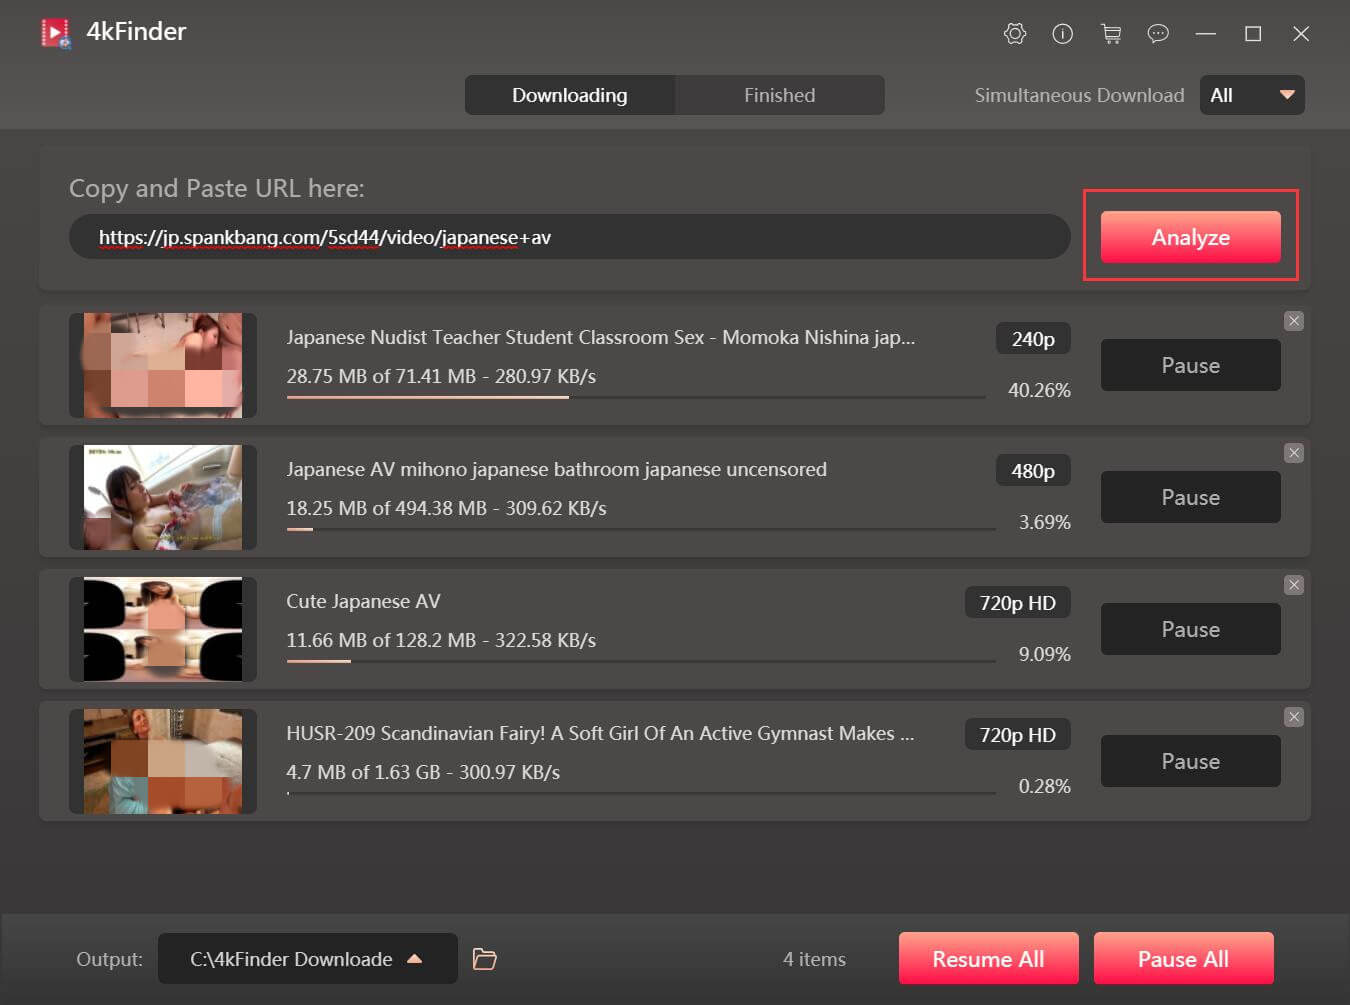Open the output folder icon
Viewport: 1350px width, 1005px height.
[x=485, y=959]
